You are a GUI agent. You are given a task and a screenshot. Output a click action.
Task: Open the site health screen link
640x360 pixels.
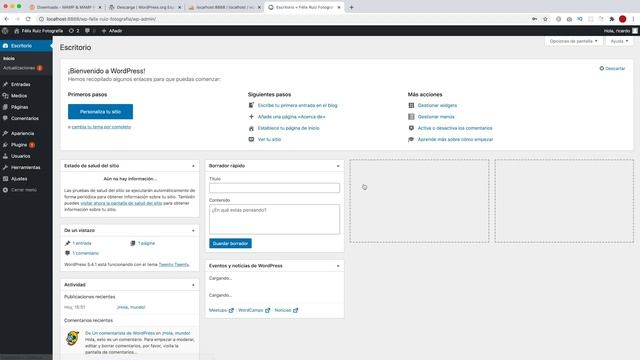[121, 203]
